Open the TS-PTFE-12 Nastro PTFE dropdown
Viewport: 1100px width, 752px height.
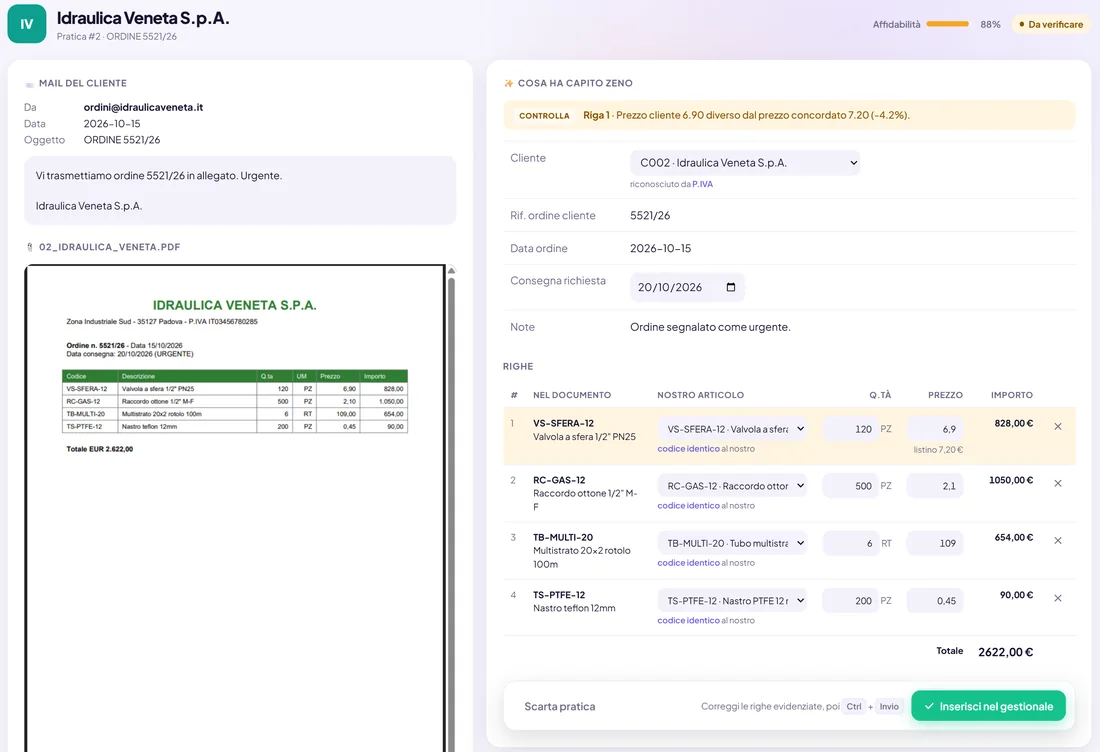tap(732, 601)
